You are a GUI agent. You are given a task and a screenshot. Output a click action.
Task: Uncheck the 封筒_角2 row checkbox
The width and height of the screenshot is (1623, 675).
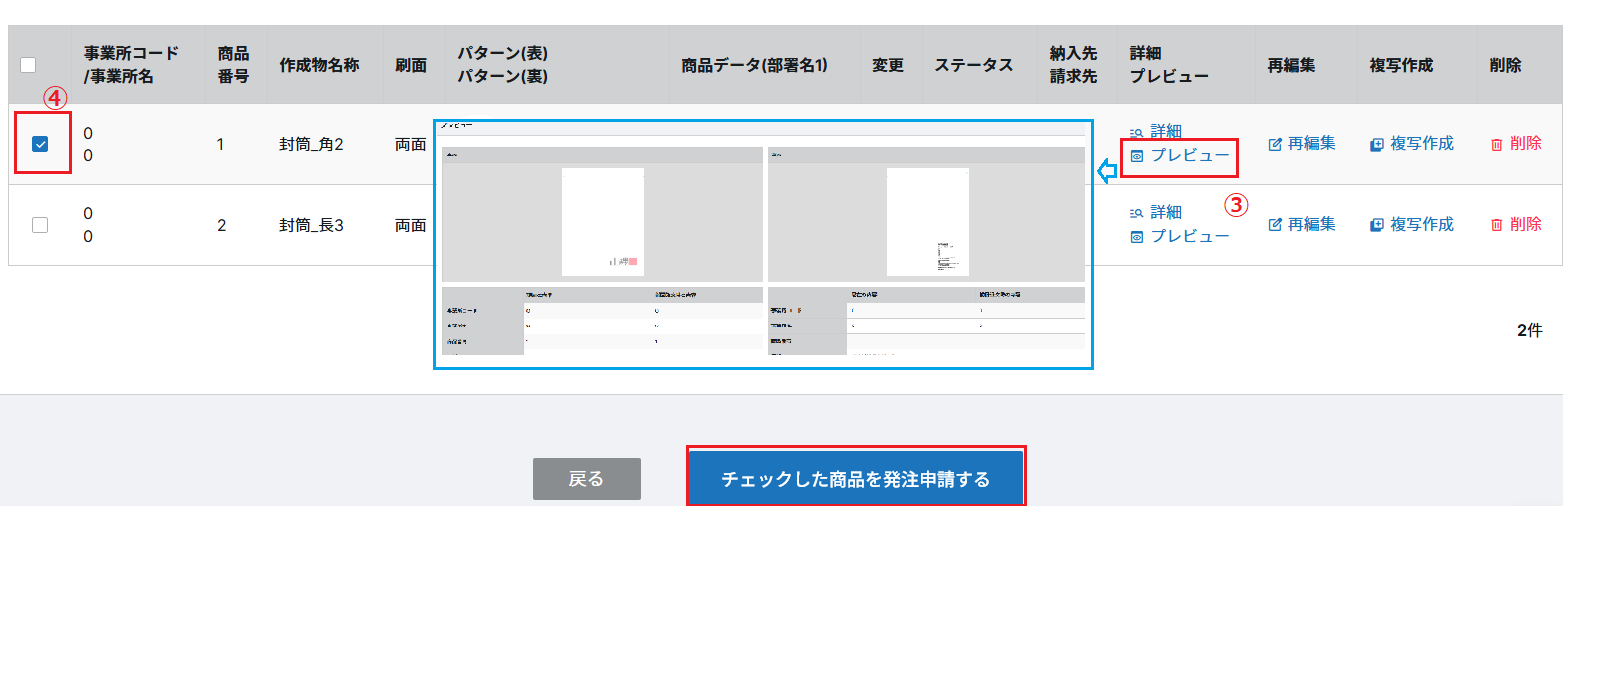40,144
